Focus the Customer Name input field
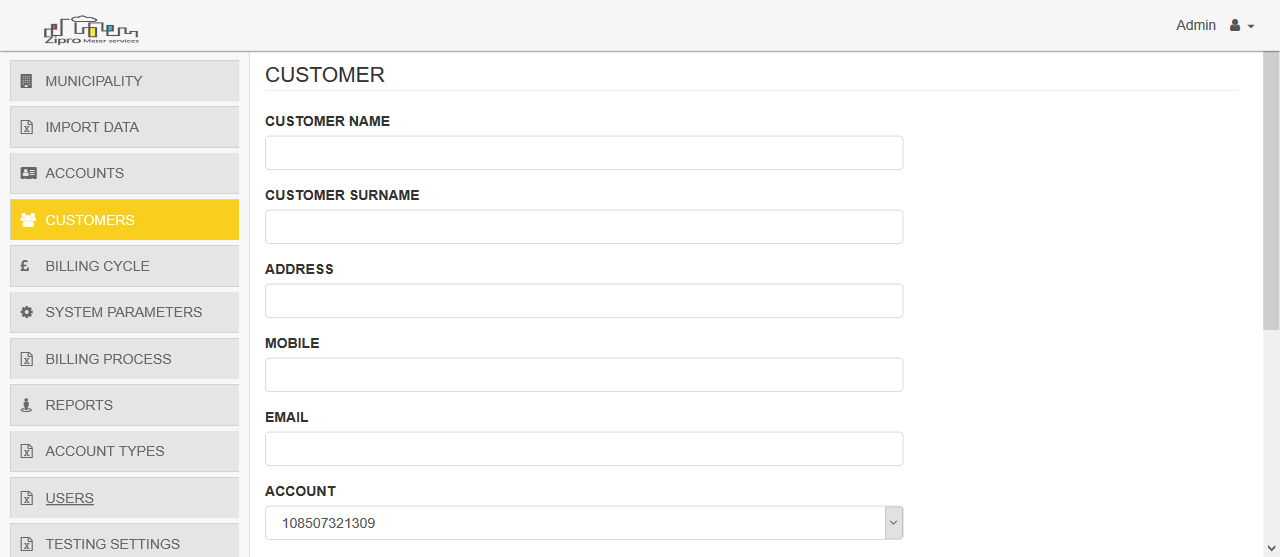Viewport: 1280px width, 557px height. pyautogui.click(x=584, y=153)
